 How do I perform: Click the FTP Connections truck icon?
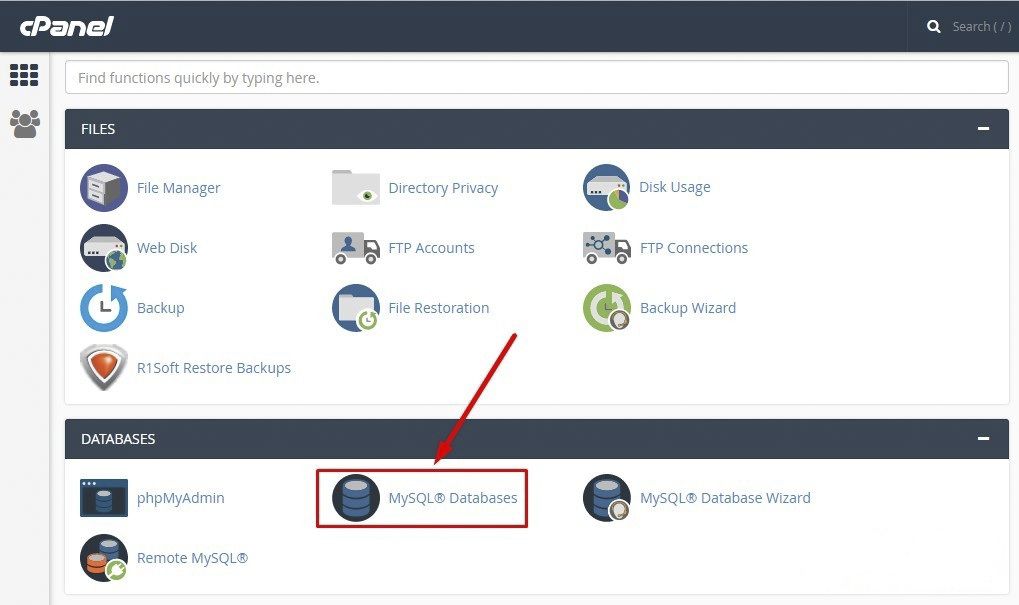tap(607, 248)
